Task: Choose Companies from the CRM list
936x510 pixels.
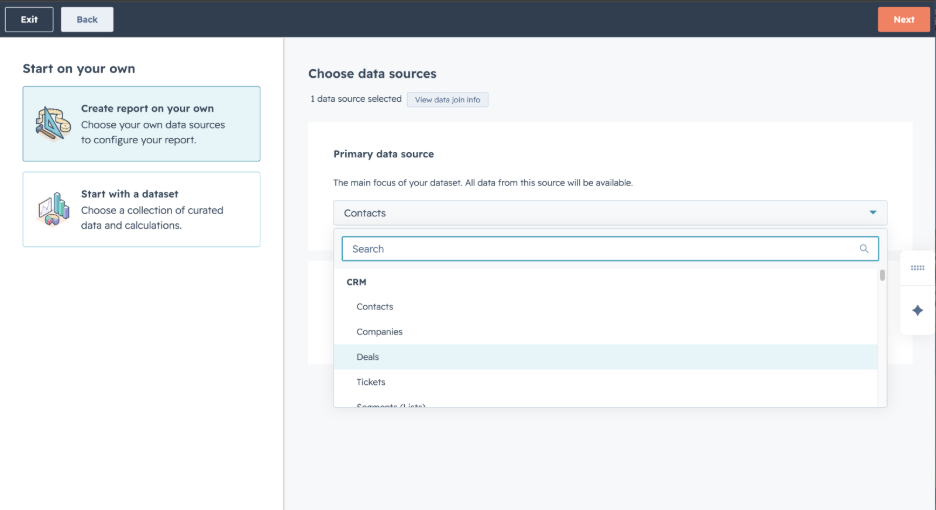Action: [x=605, y=331]
